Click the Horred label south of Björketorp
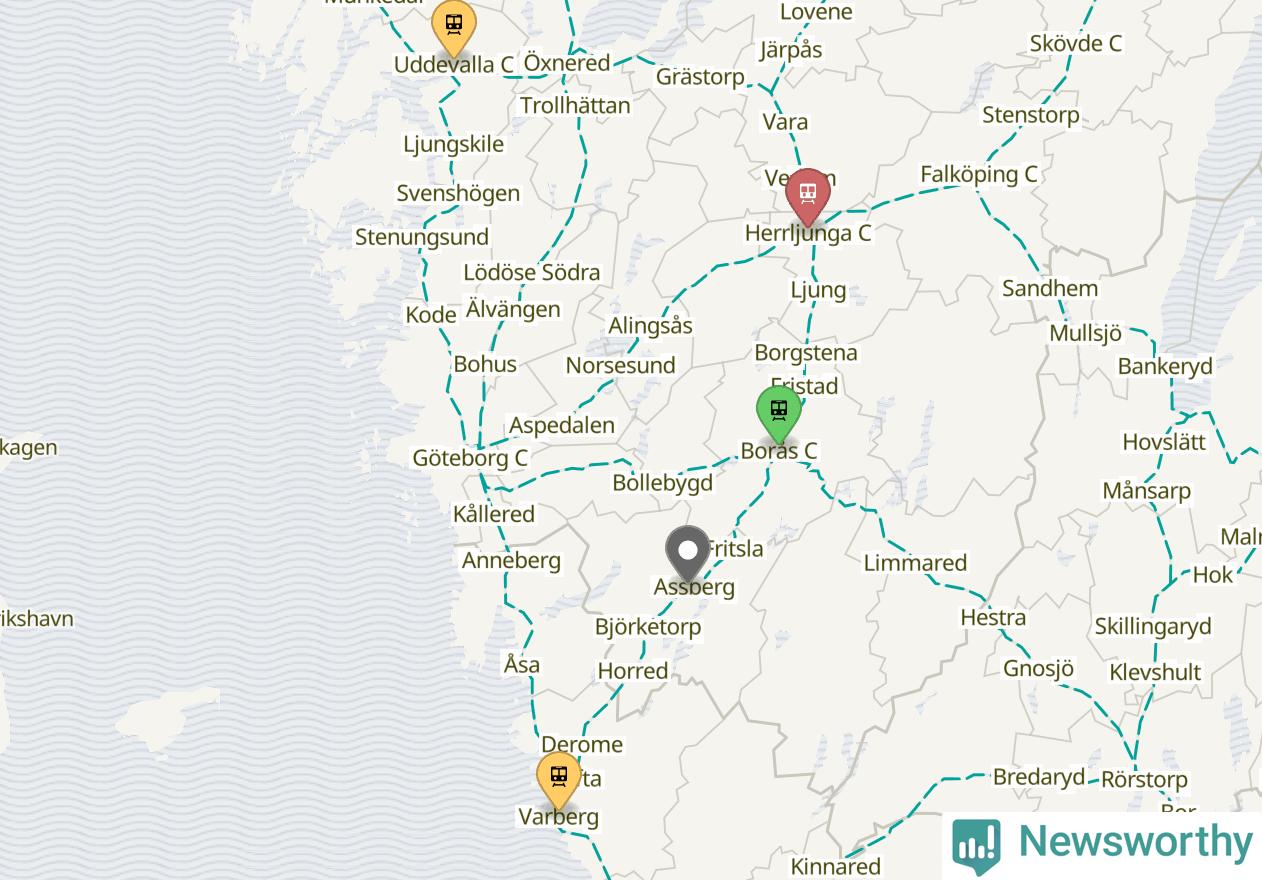The height and width of the screenshot is (880, 1262). pyautogui.click(x=632, y=671)
